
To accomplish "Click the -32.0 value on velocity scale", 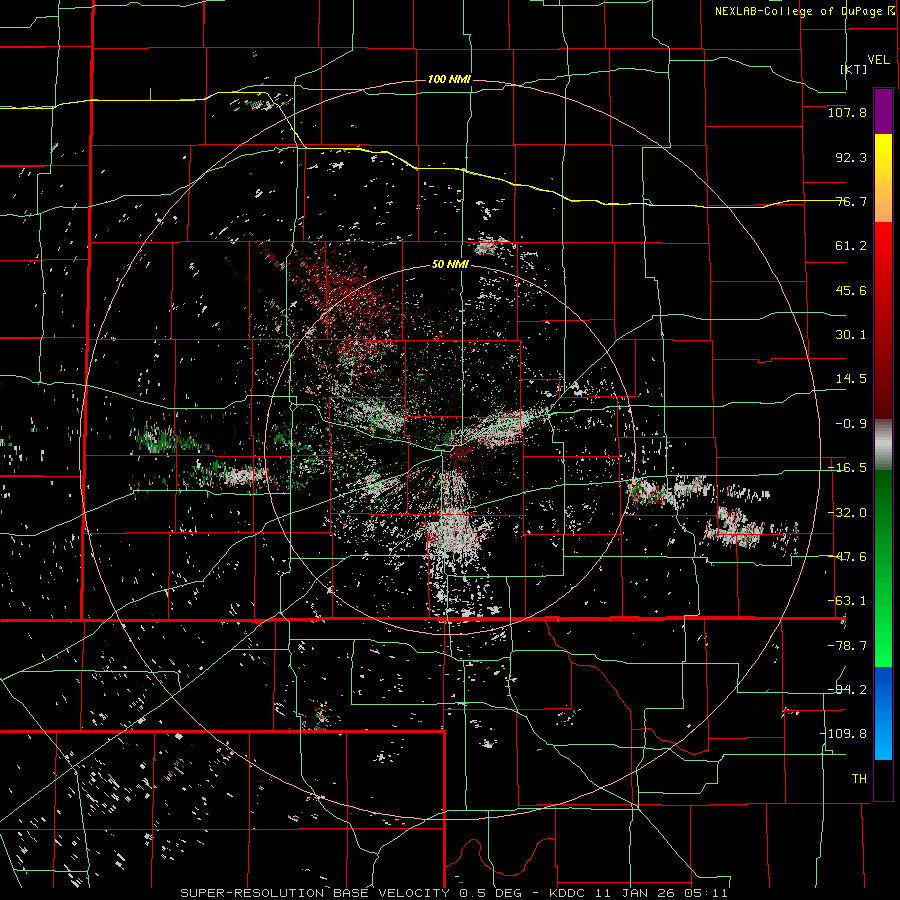I will [x=847, y=513].
